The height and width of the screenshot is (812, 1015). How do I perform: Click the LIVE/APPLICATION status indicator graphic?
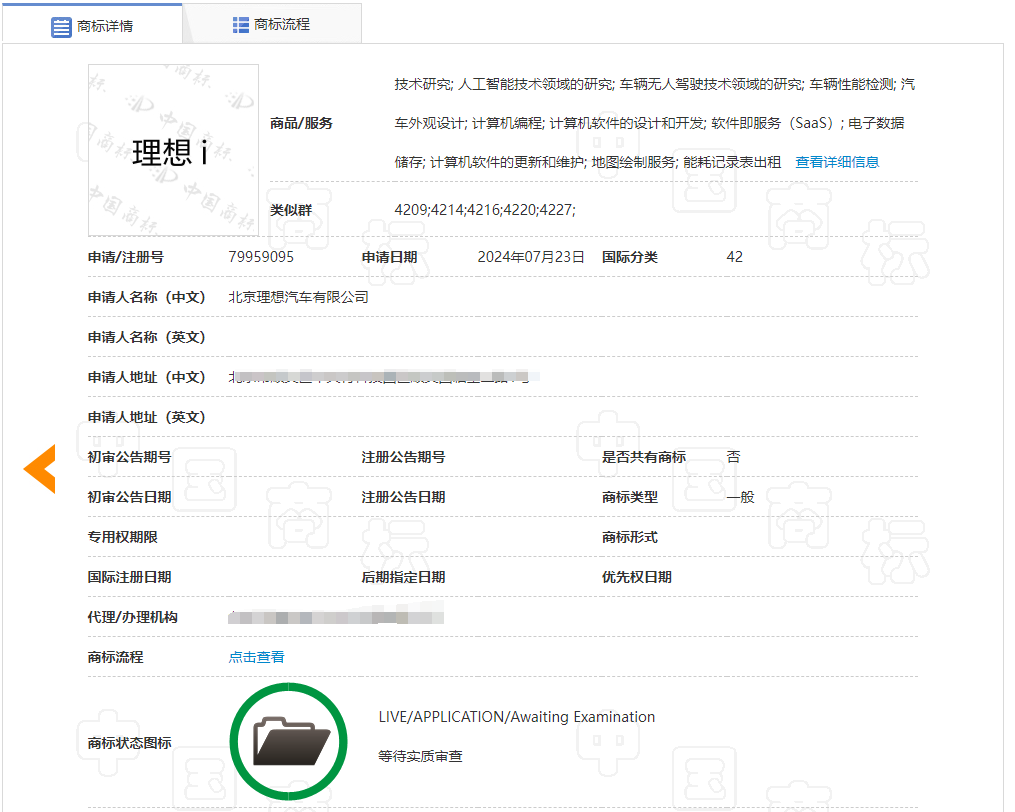point(289,740)
